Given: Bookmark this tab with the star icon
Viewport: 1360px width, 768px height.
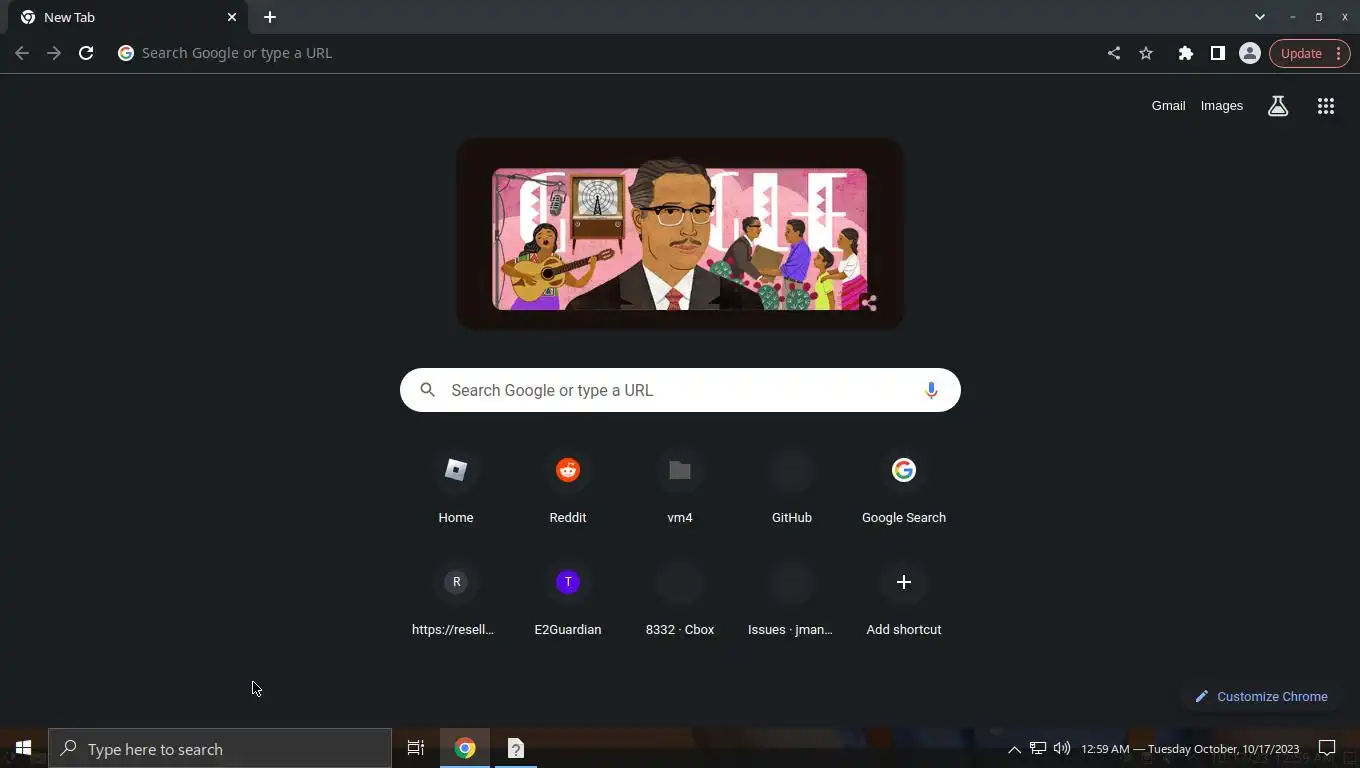Looking at the screenshot, I should pyautogui.click(x=1146, y=53).
